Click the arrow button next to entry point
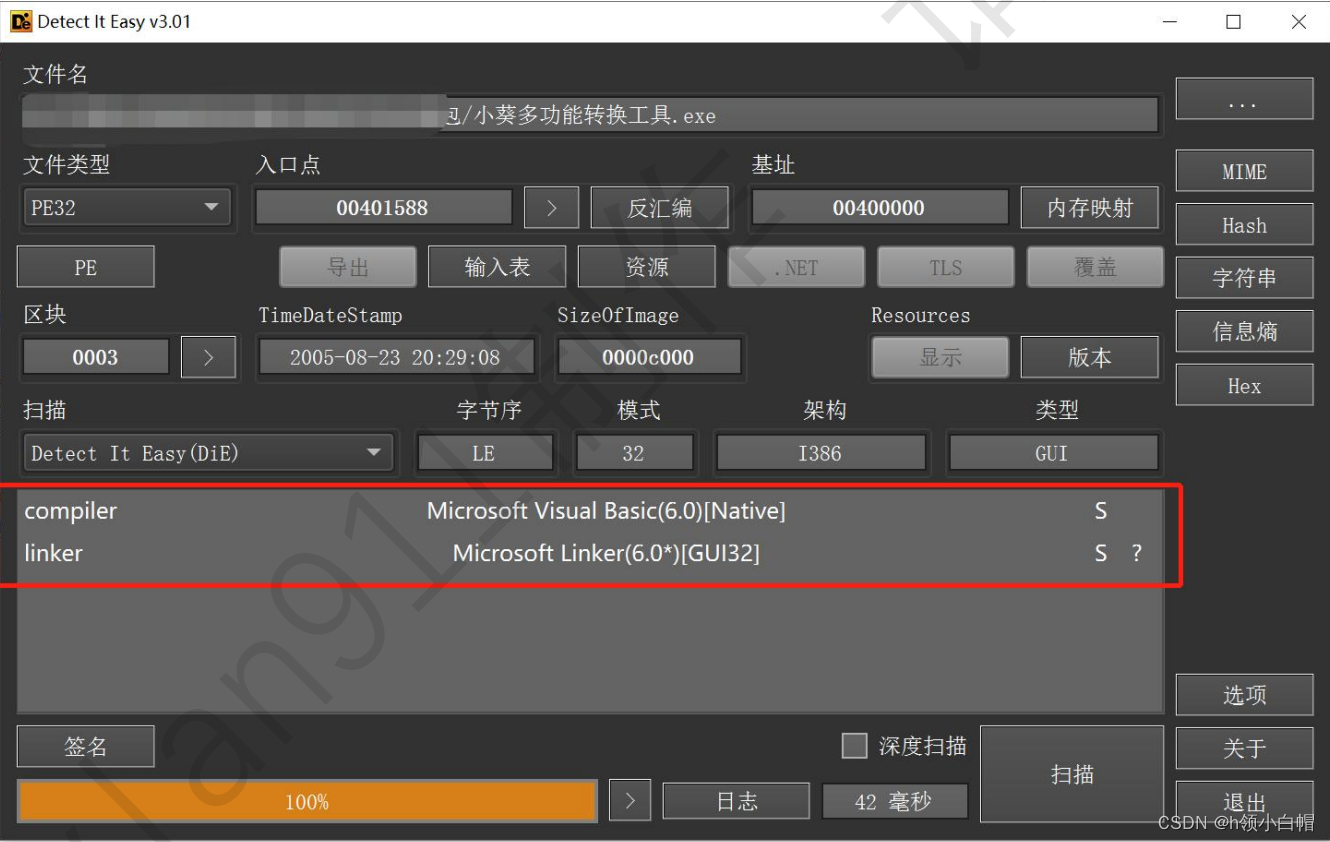The image size is (1330, 842). (551, 208)
